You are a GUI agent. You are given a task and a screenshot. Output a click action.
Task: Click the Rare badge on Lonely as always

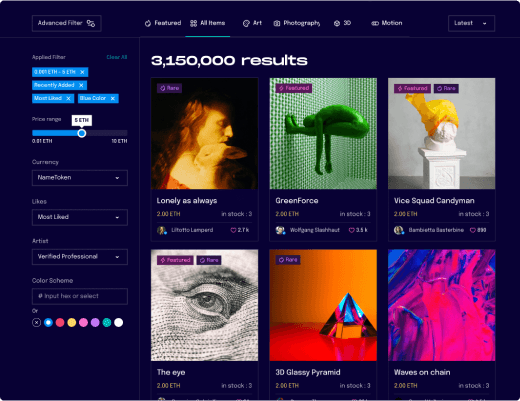click(169, 88)
